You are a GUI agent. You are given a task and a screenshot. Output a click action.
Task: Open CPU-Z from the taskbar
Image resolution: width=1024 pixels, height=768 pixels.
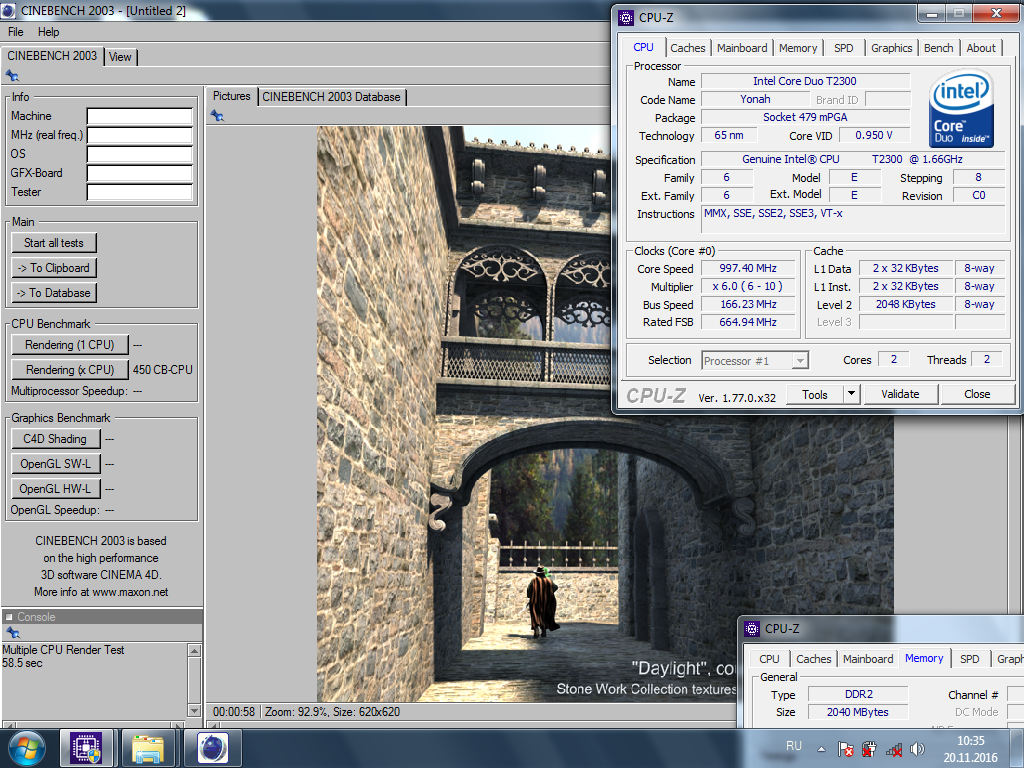click(x=86, y=748)
